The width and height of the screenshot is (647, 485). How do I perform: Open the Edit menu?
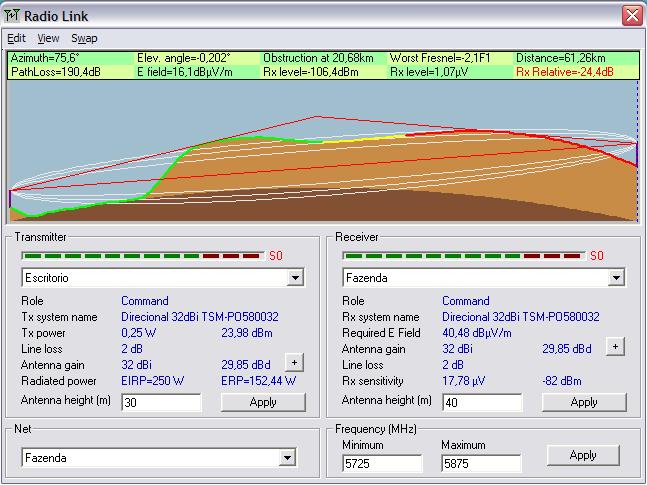[16, 38]
